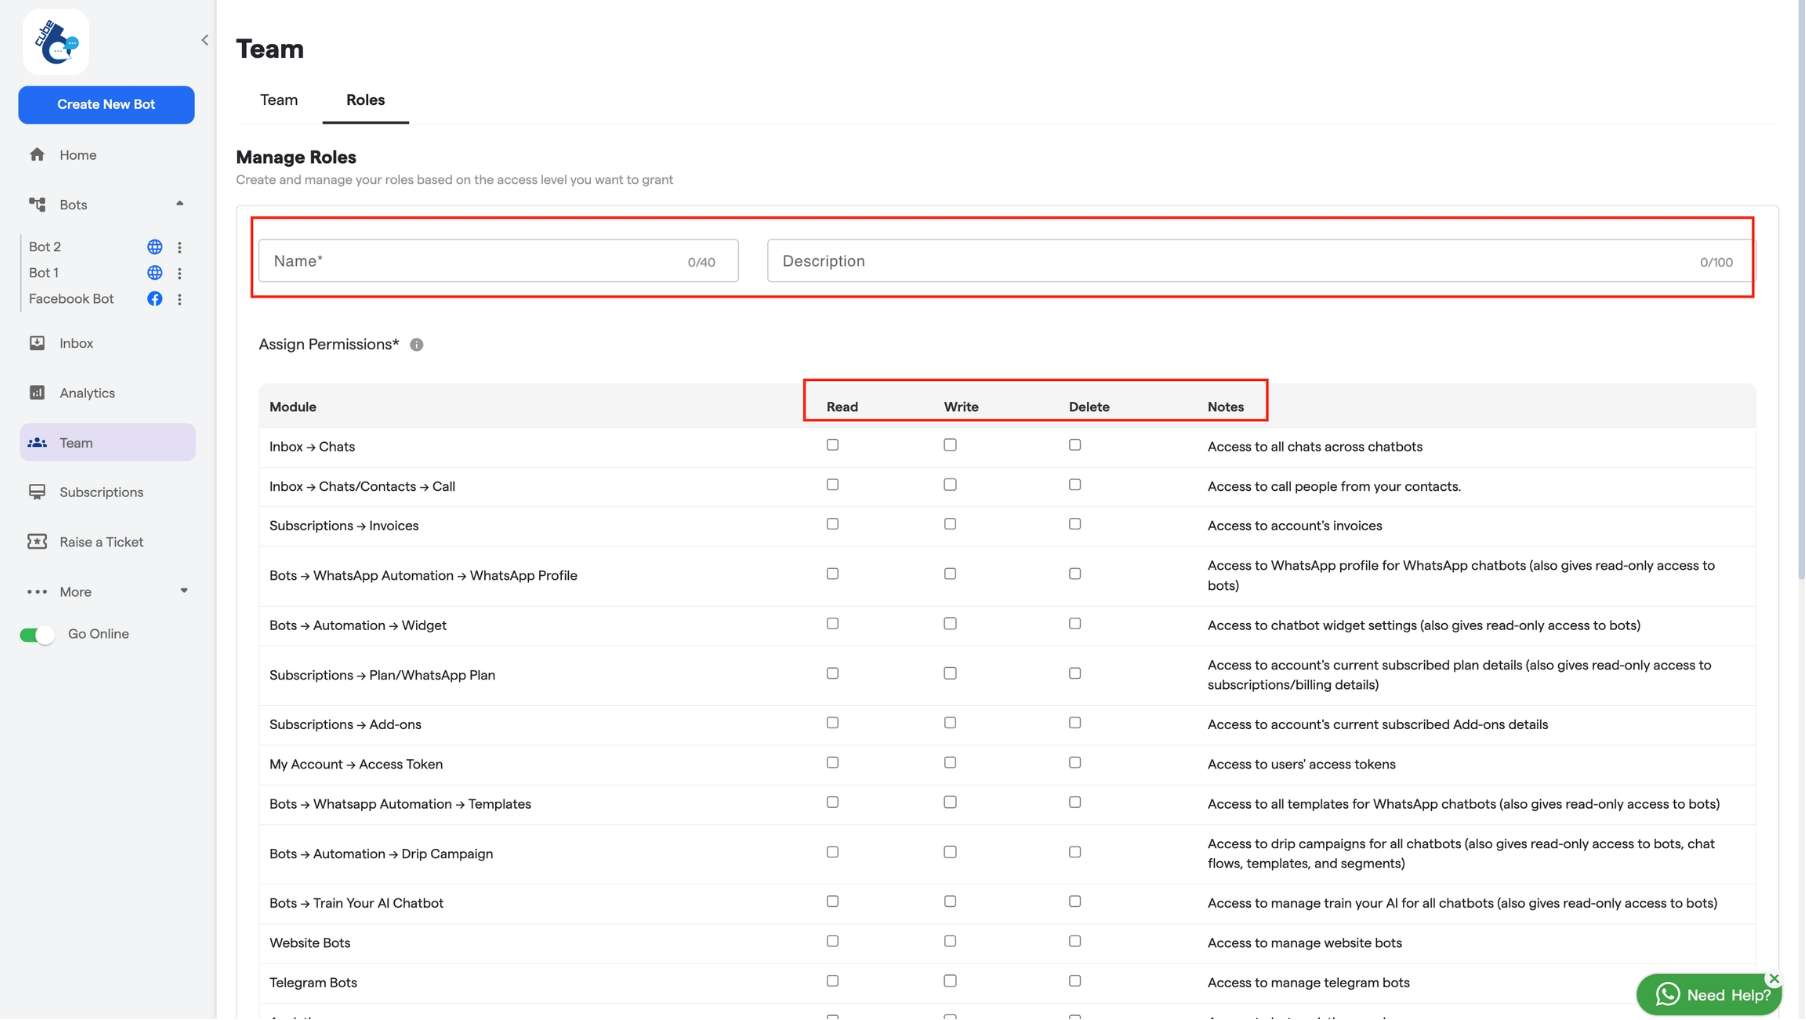Check Write for Telegram Bots
The height and width of the screenshot is (1020, 1806).
tap(950, 982)
